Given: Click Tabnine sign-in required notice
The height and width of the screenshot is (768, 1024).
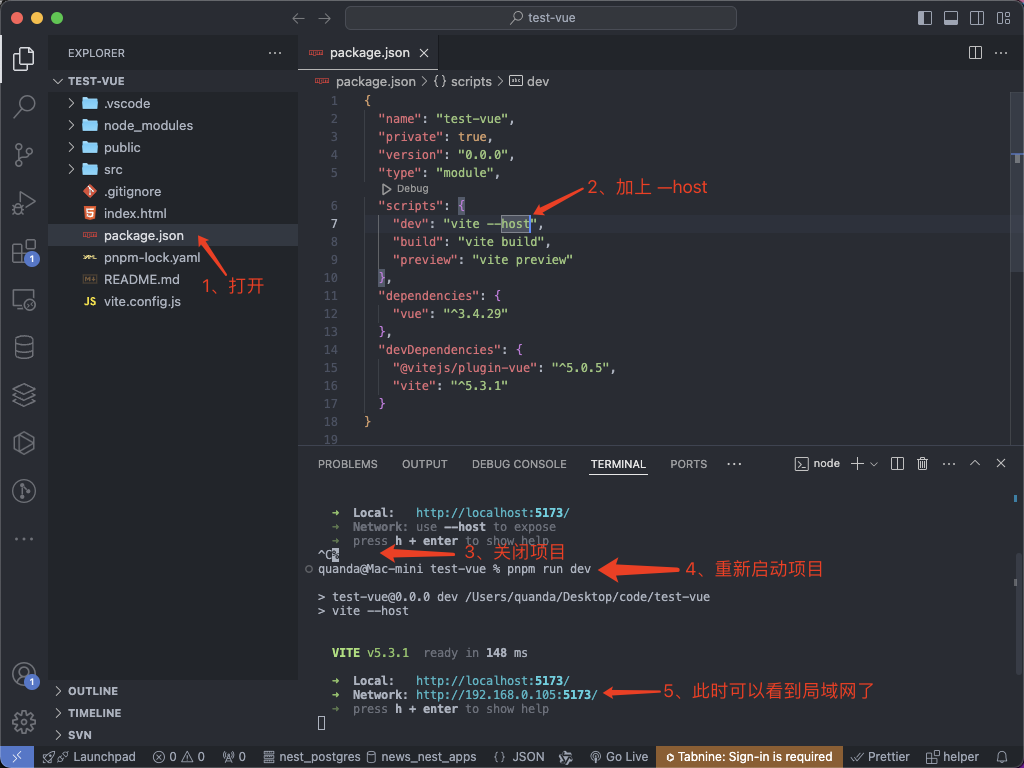Looking at the screenshot, I should click(x=749, y=757).
